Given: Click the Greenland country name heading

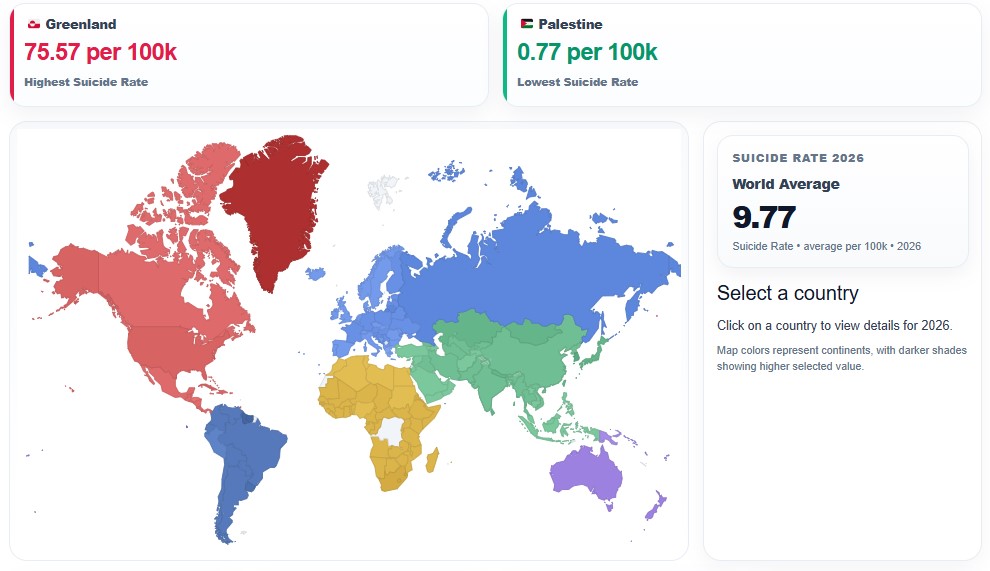Looking at the screenshot, I should (81, 24).
